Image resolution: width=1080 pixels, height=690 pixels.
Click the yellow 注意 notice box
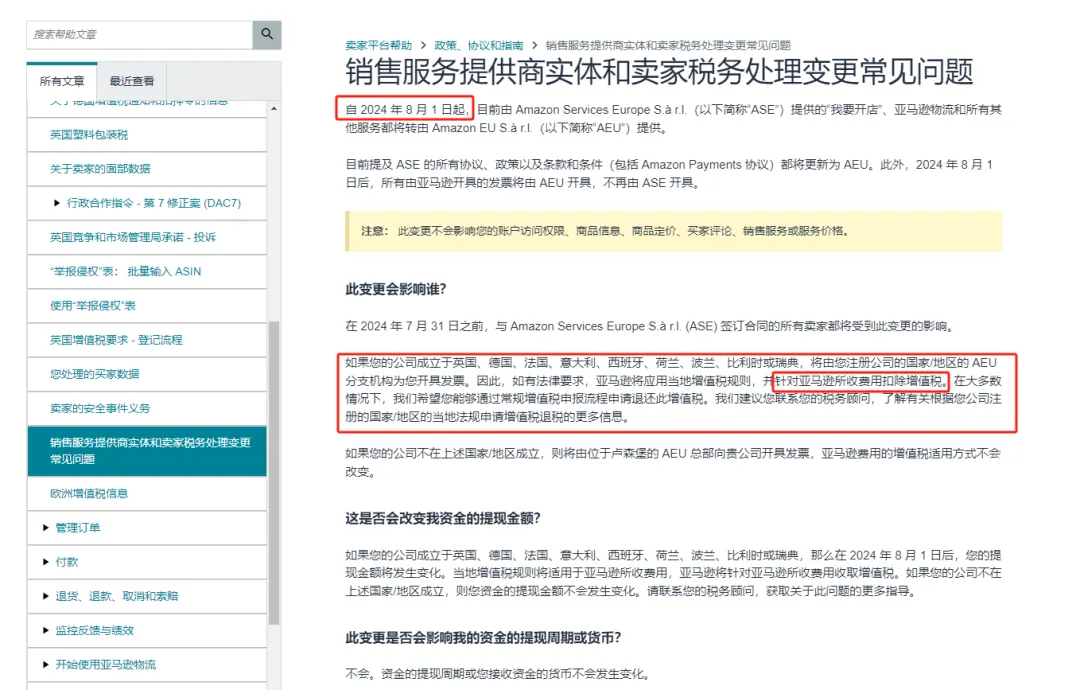[x=673, y=231]
